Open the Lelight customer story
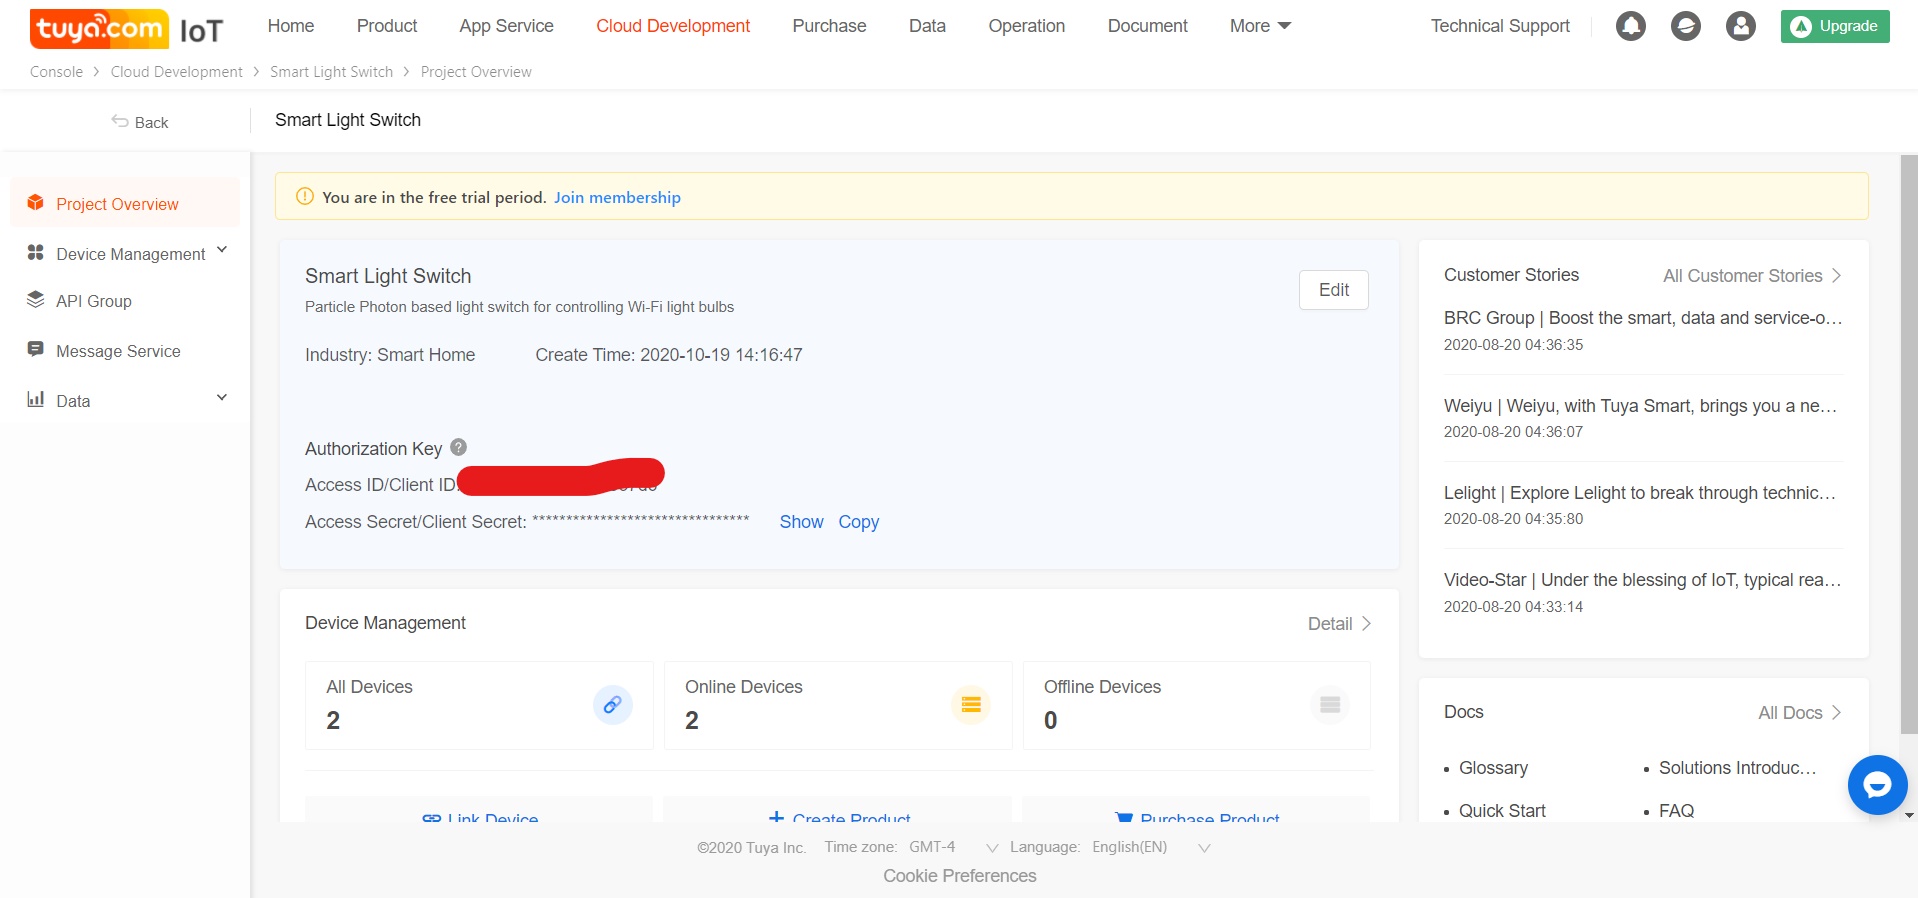This screenshot has height=898, width=1918. pos(1640,493)
